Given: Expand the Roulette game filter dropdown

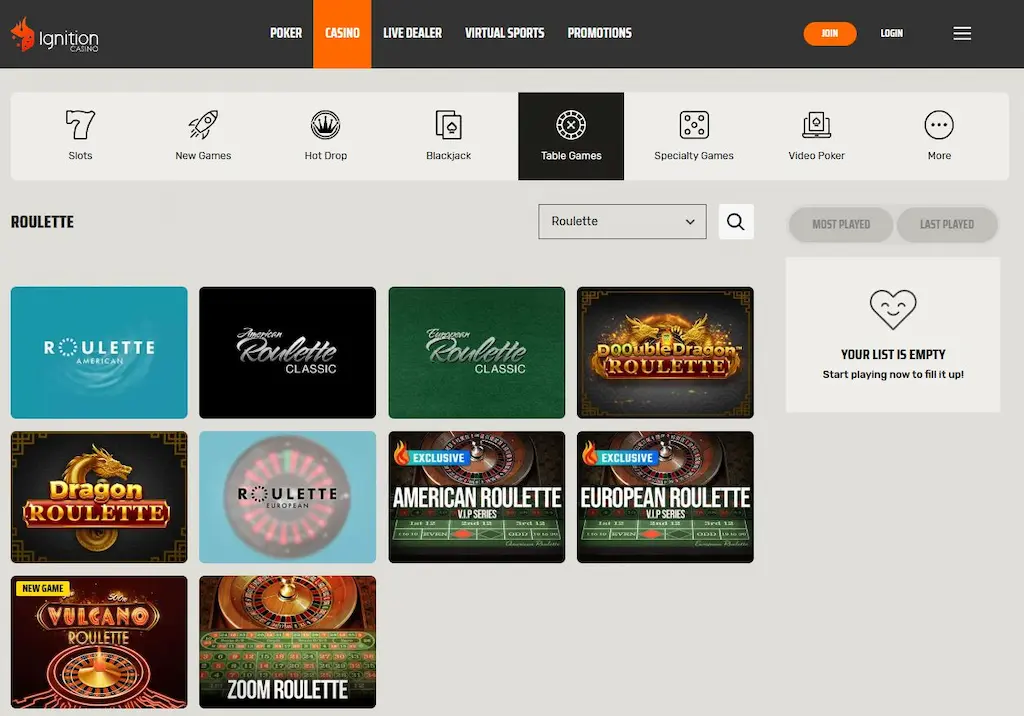Looking at the screenshot, I should click(x=622, y=221).
